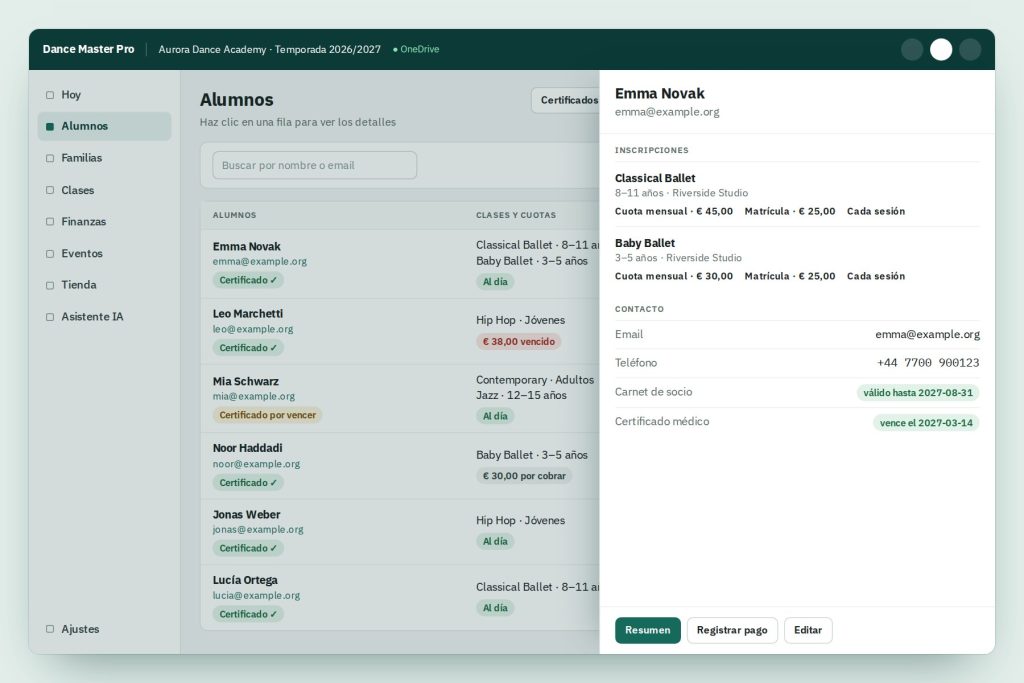Select Alumnos in the sidebar

click(x=104, y=126)
